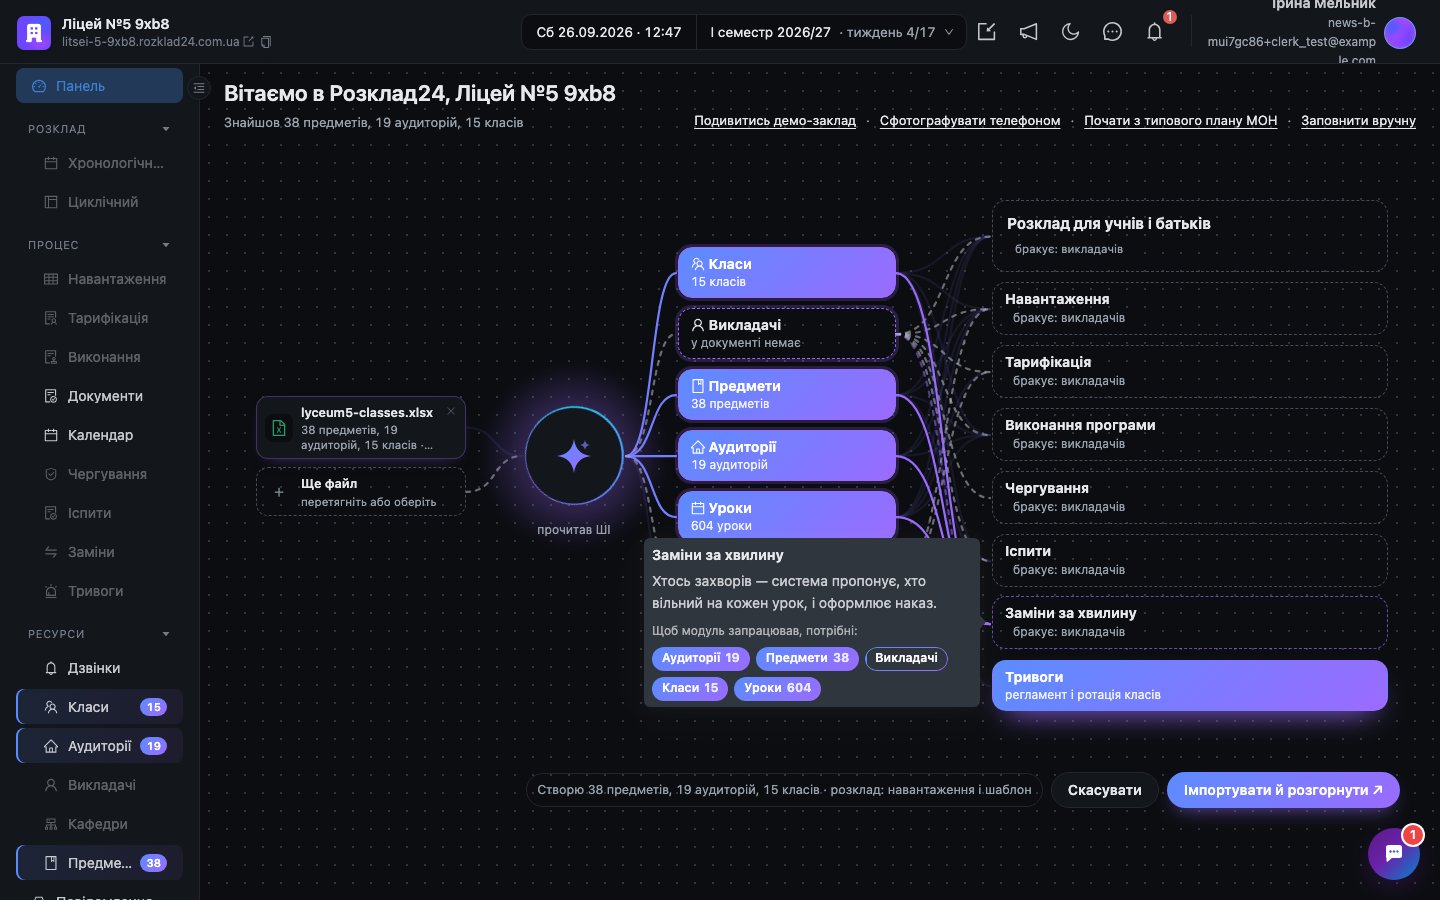This screenshot has width=1440, height=900.
Task: Select the Класи 15 класів node
Action: pyautogui.click(x=787, y=272)
